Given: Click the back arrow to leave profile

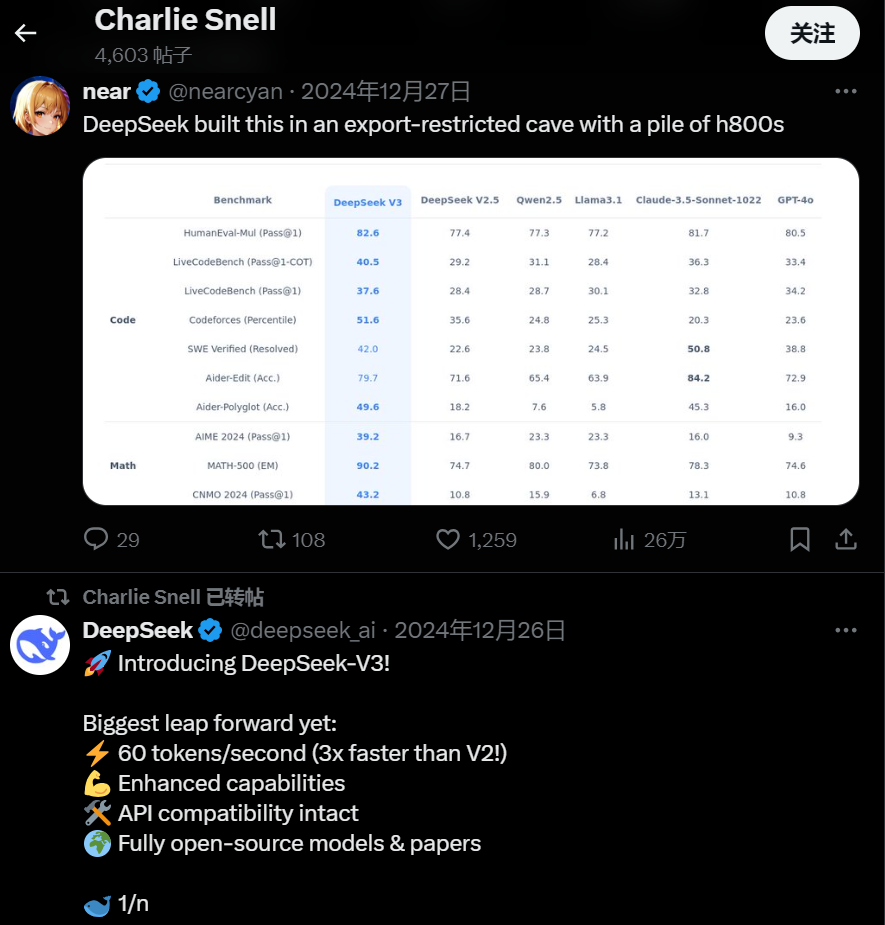Looking at the screenshot, I should click(x=24, y=33).
